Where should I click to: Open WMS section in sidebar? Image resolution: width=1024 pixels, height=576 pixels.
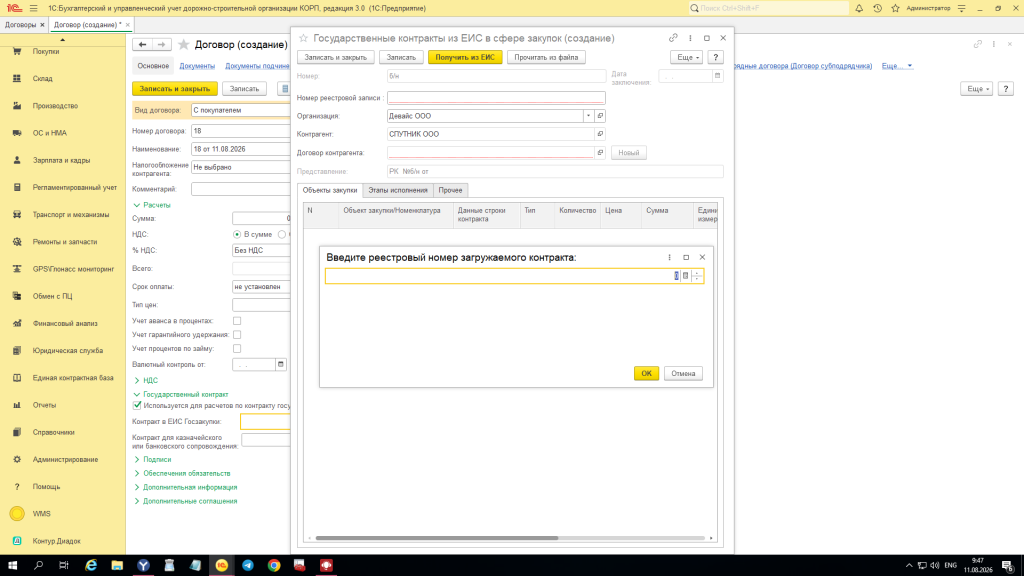[x=41, y=514]
